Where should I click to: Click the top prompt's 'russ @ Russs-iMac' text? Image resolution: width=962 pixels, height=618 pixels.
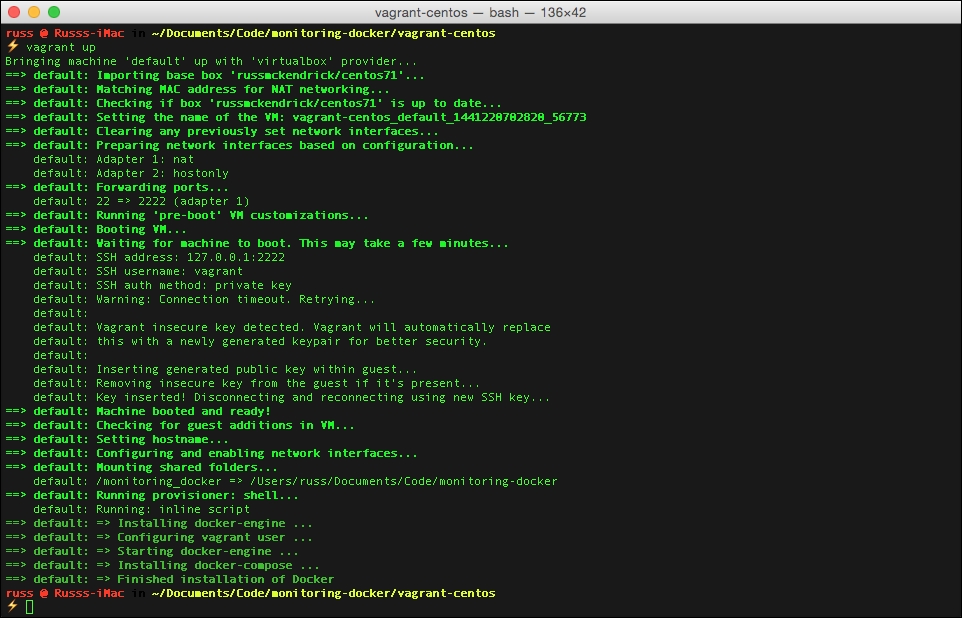[x=64, y=33]
